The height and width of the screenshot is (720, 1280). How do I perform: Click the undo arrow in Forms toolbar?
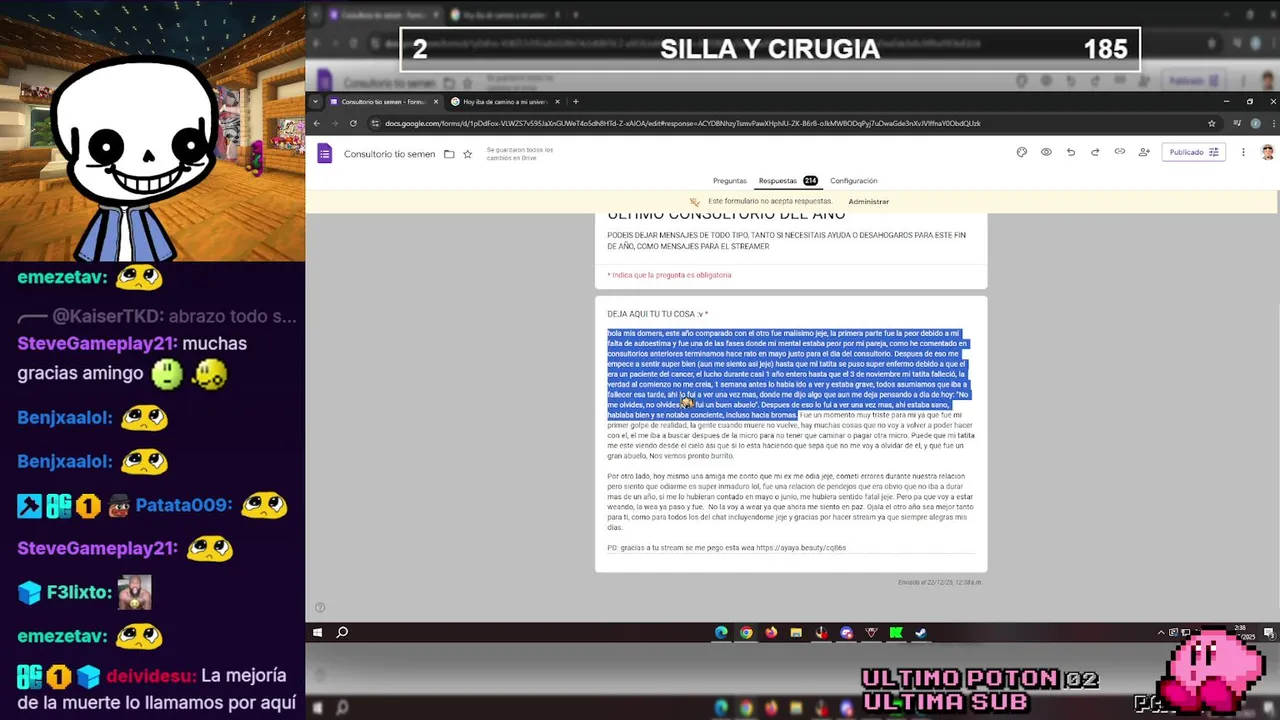click(x=1071, y=152)
